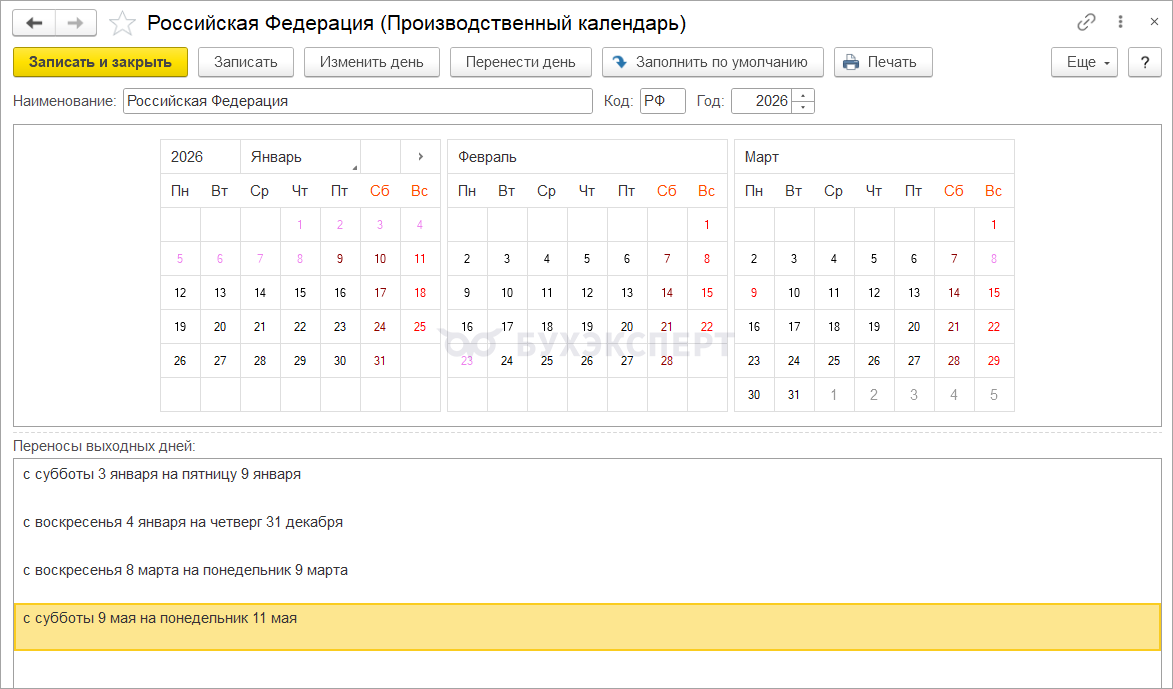The image size is (1173, 689).
Task: Select 8 March in the calendar
Action: pyautogui.click(x=993, y=259)
